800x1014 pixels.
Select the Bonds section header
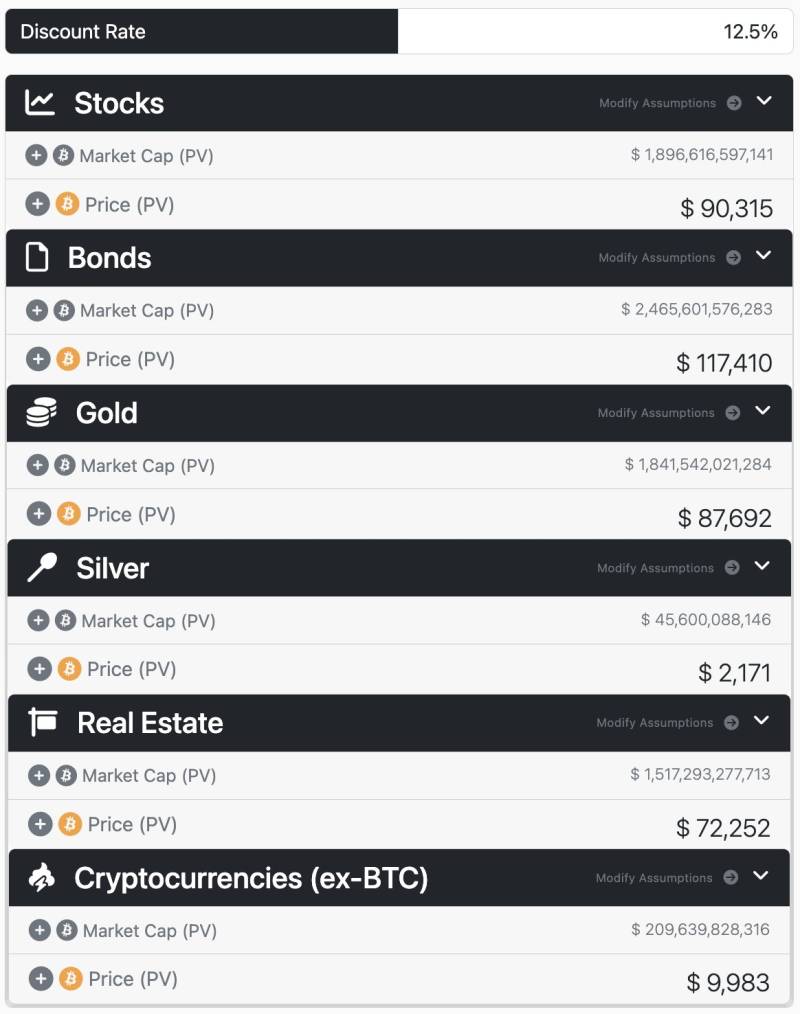110,258
